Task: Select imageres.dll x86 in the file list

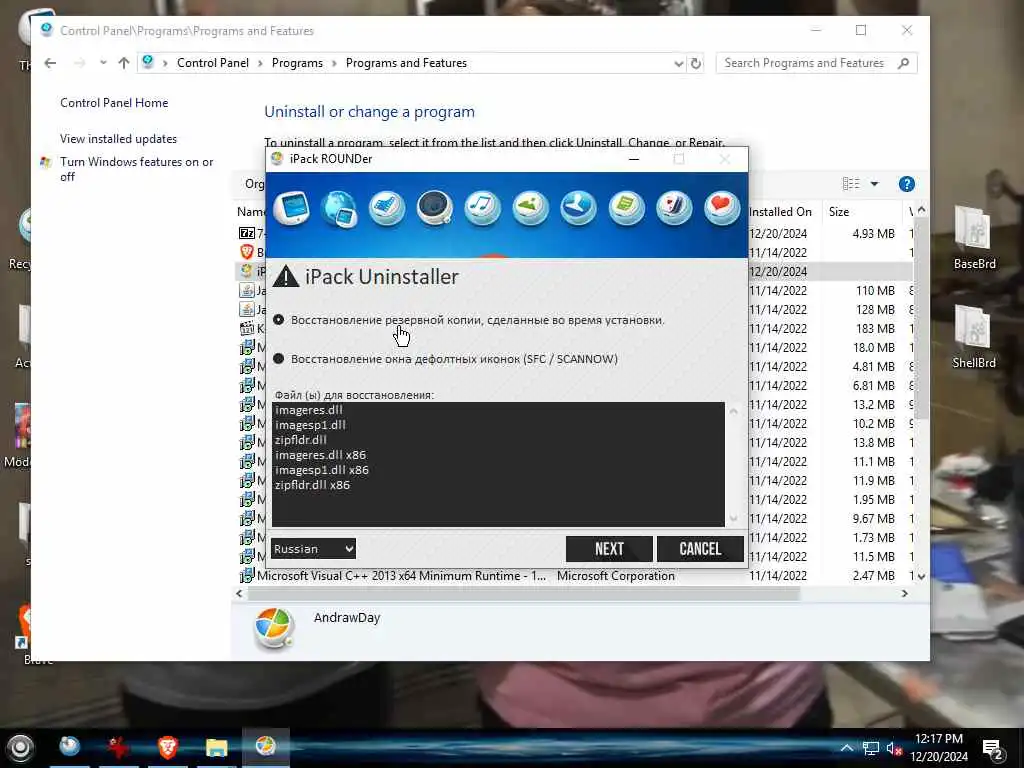Action: click(321, 455)
